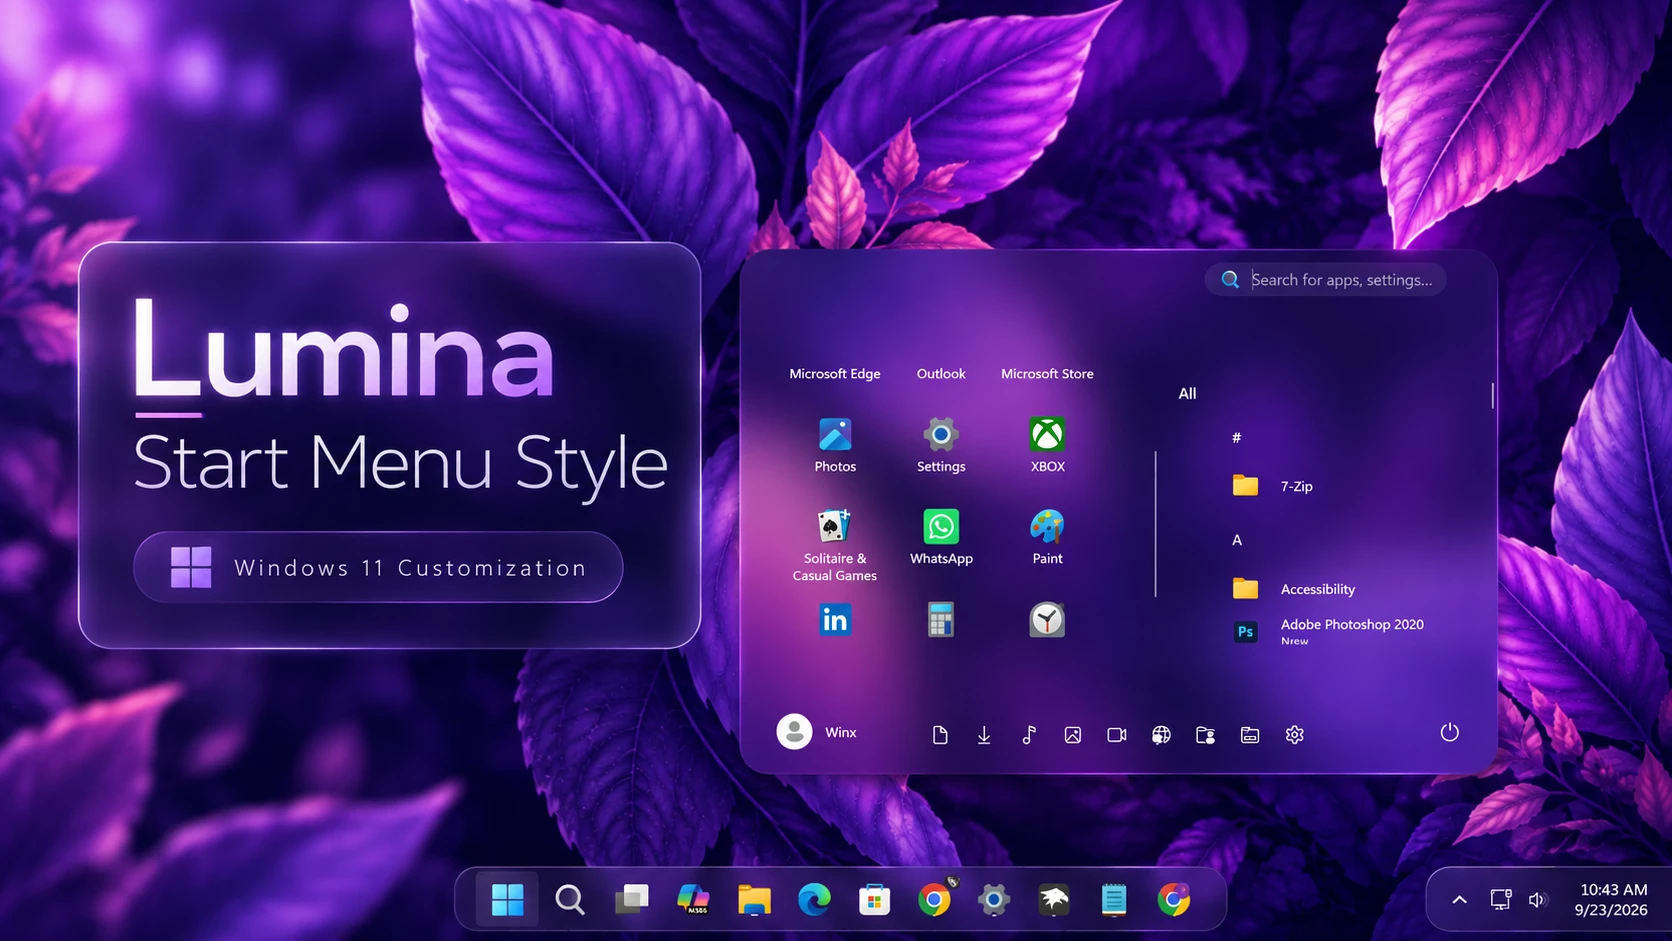The image size is (1672, 941).
Task: Open the LinkedIn pinned app icon
Action: (835, 620)
